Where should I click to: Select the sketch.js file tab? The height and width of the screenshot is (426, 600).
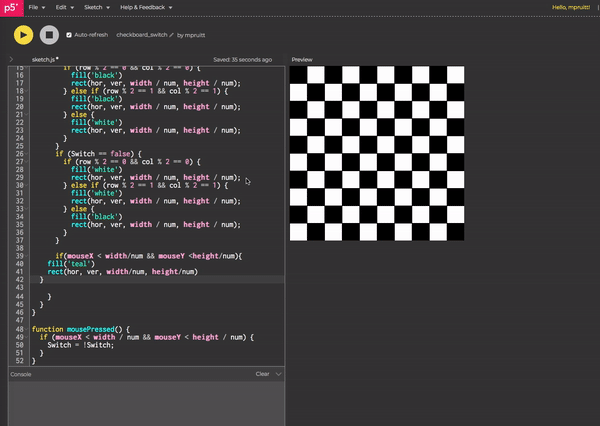coord(45,59)
